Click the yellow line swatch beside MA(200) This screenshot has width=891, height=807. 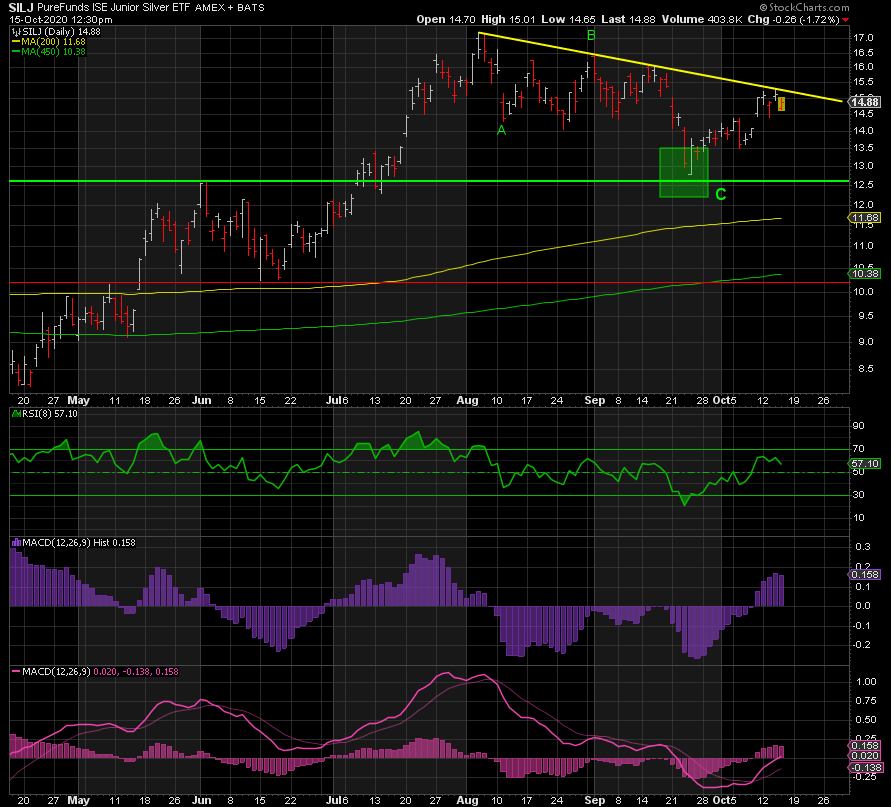click(x=16, y=42)
